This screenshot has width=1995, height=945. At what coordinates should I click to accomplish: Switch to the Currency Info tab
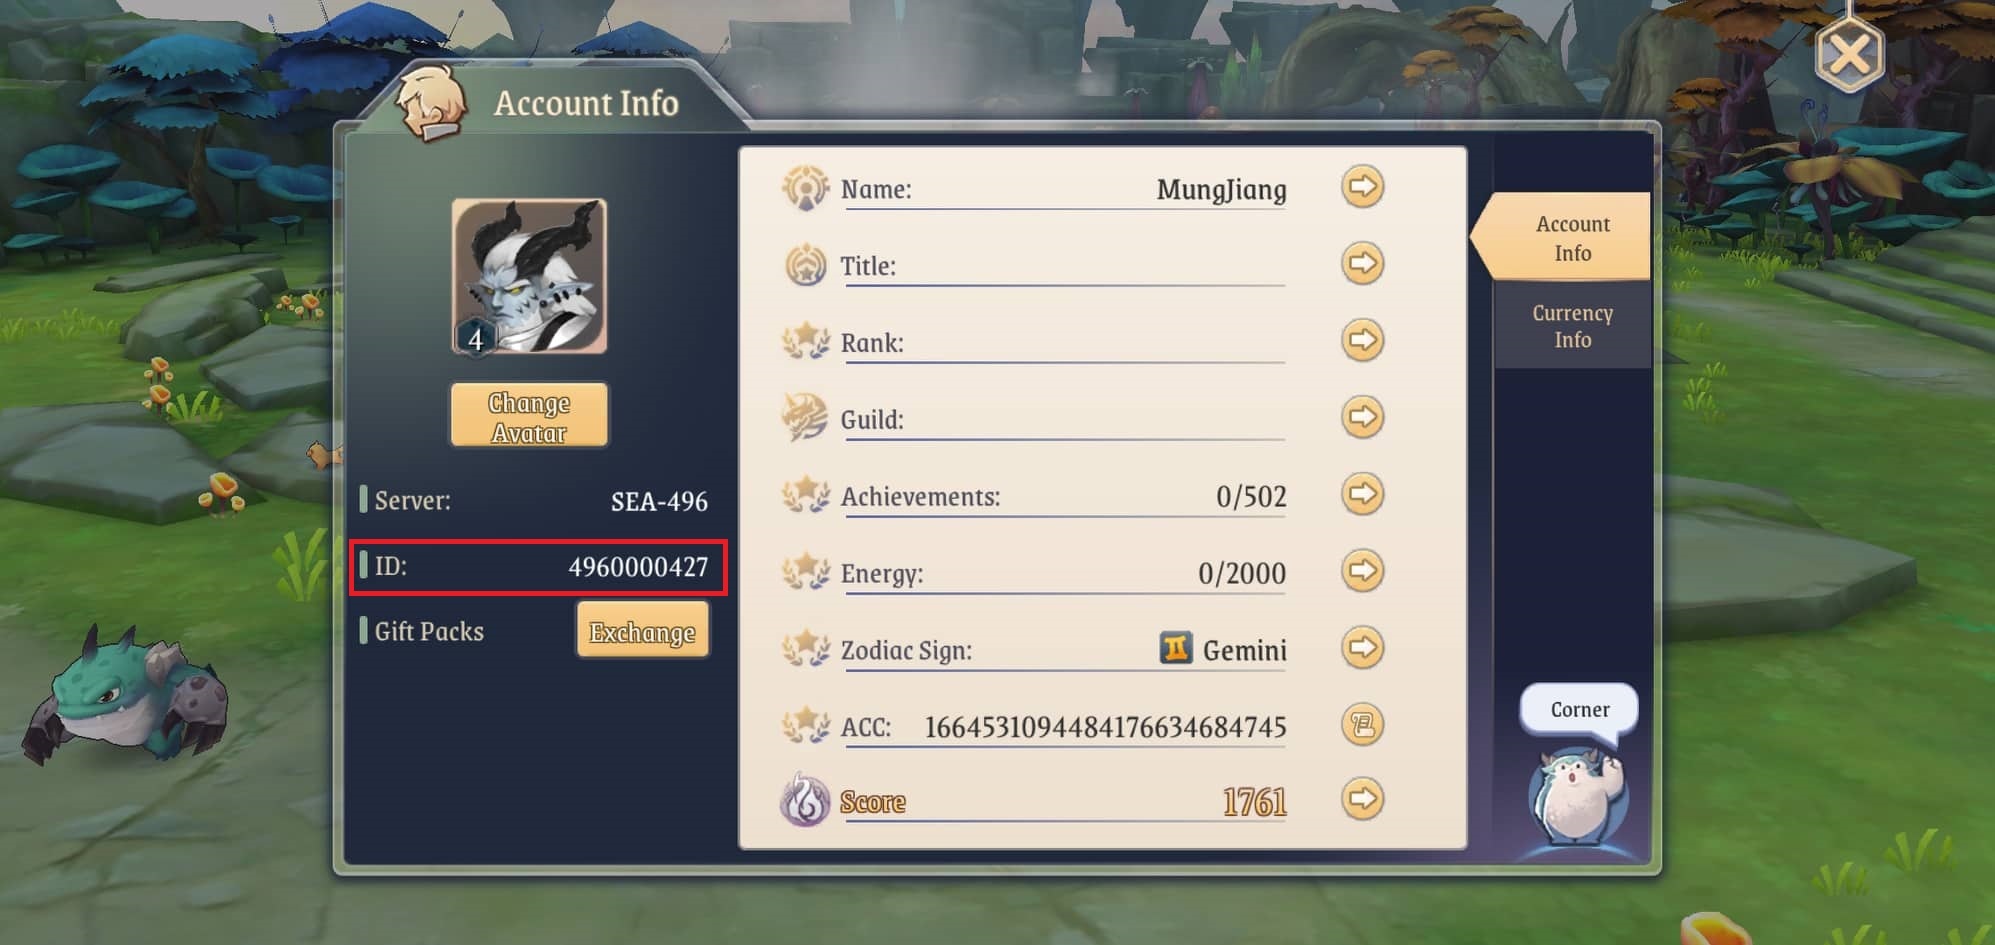coord(1572,326)
